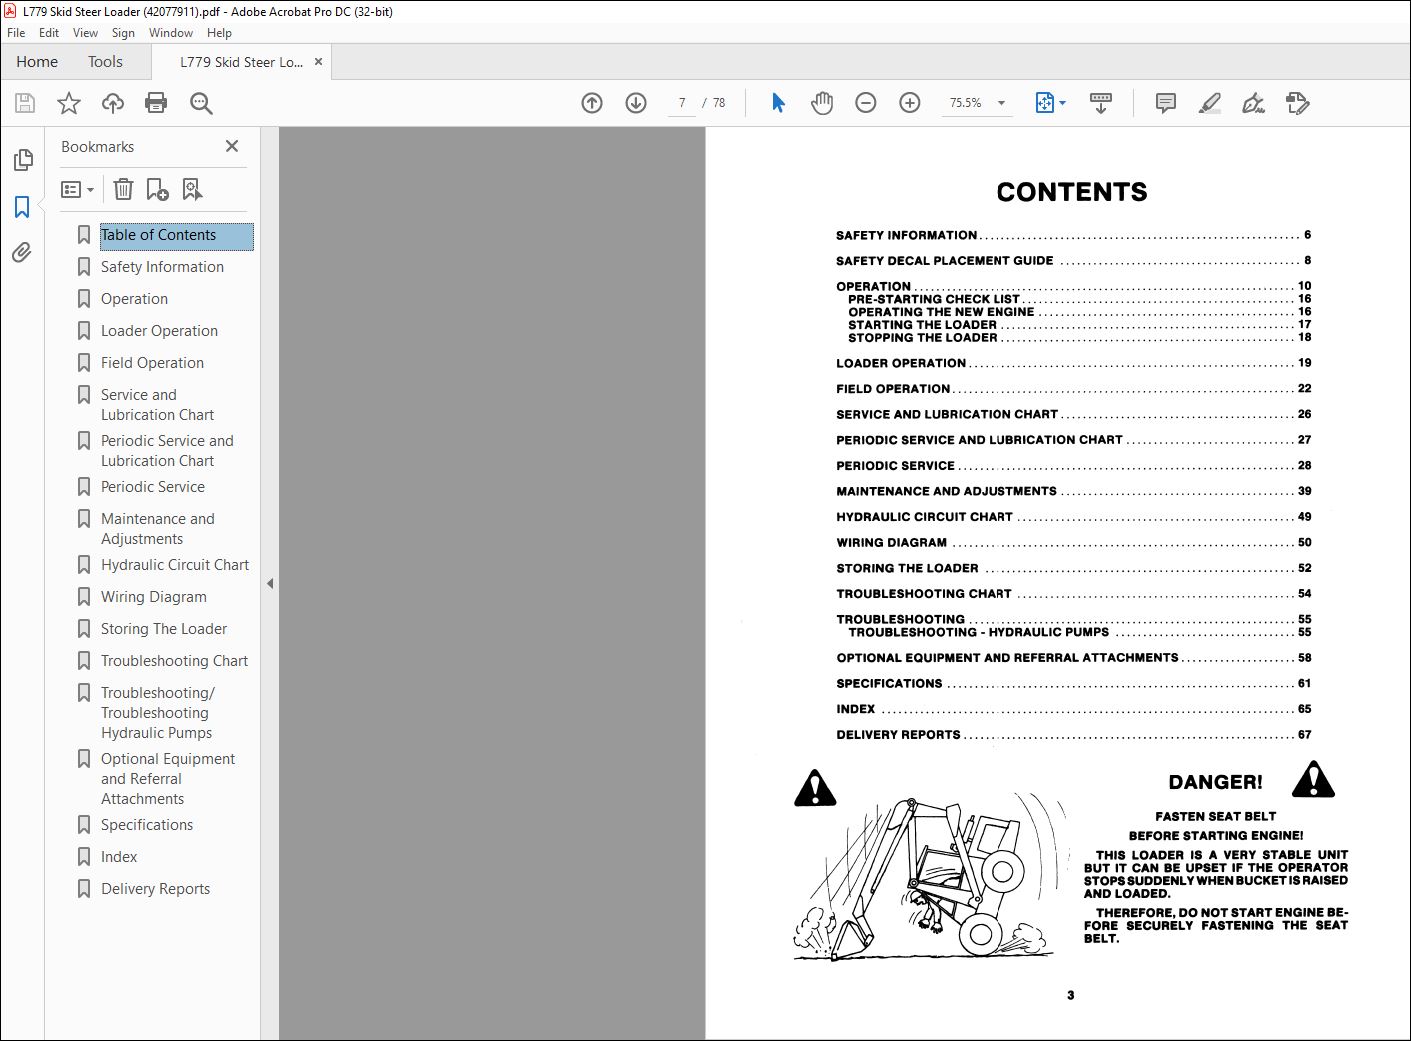
Task: Open the Stamp tool
Action: (x=1298, y=103)
